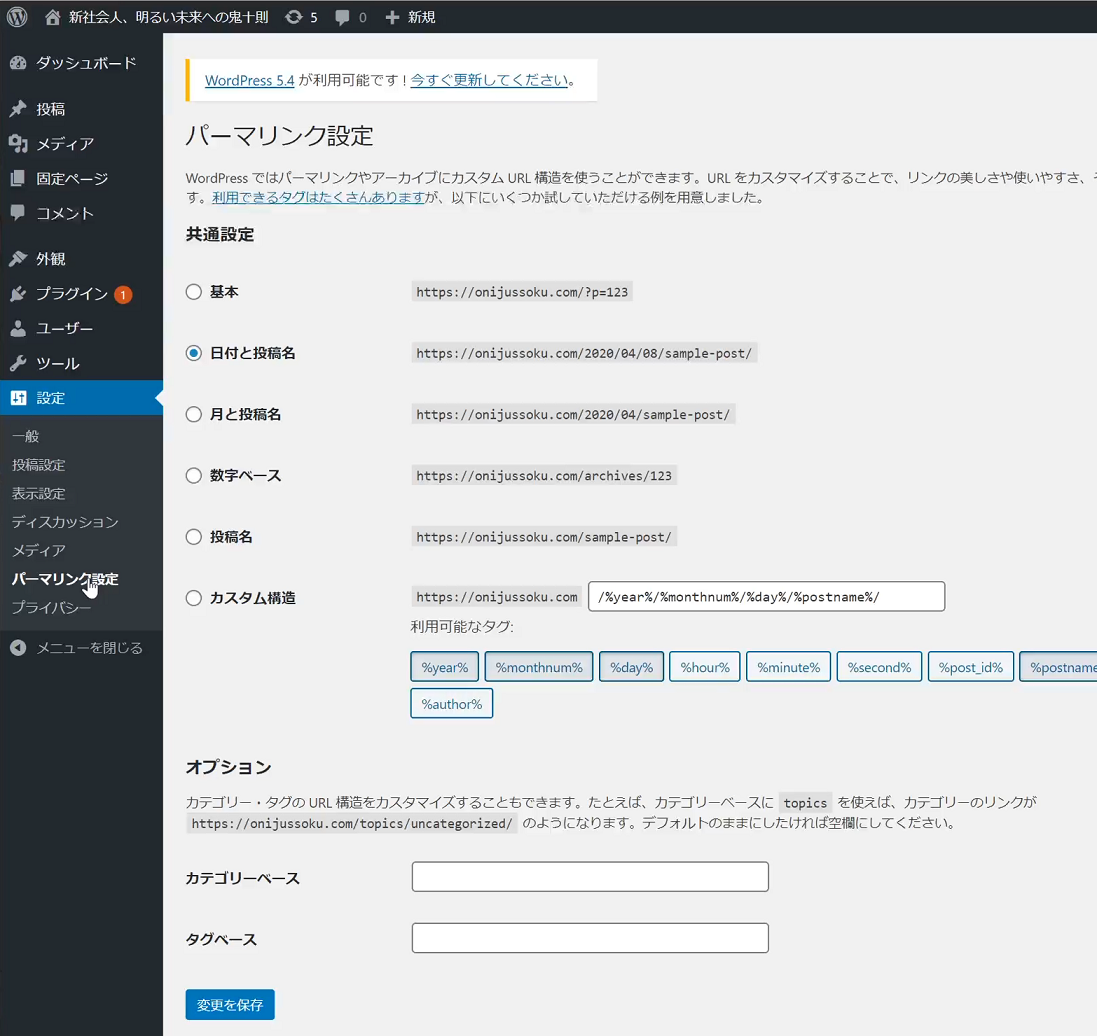
Task: Open the comments bubble icon in admin bar
Action: pos(342,17)
